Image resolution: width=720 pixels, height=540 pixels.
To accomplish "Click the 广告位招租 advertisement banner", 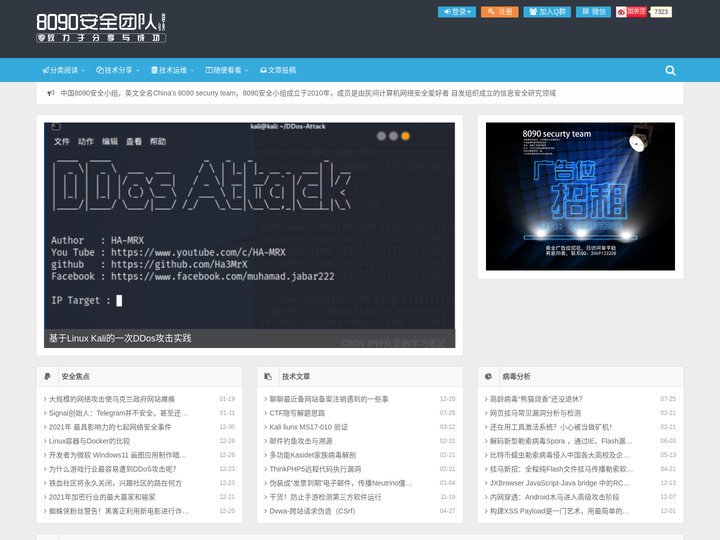I will click(x=580, y=197).
